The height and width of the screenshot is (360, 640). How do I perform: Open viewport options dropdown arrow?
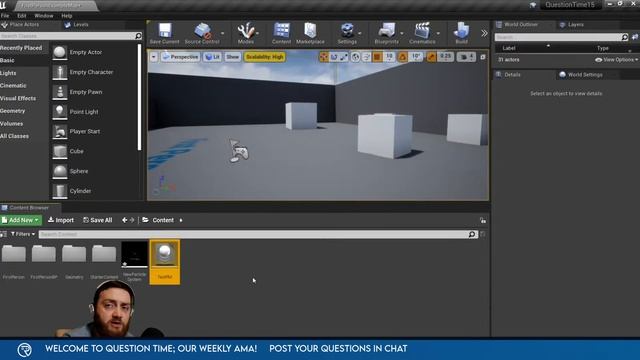[x=153, y=57]
